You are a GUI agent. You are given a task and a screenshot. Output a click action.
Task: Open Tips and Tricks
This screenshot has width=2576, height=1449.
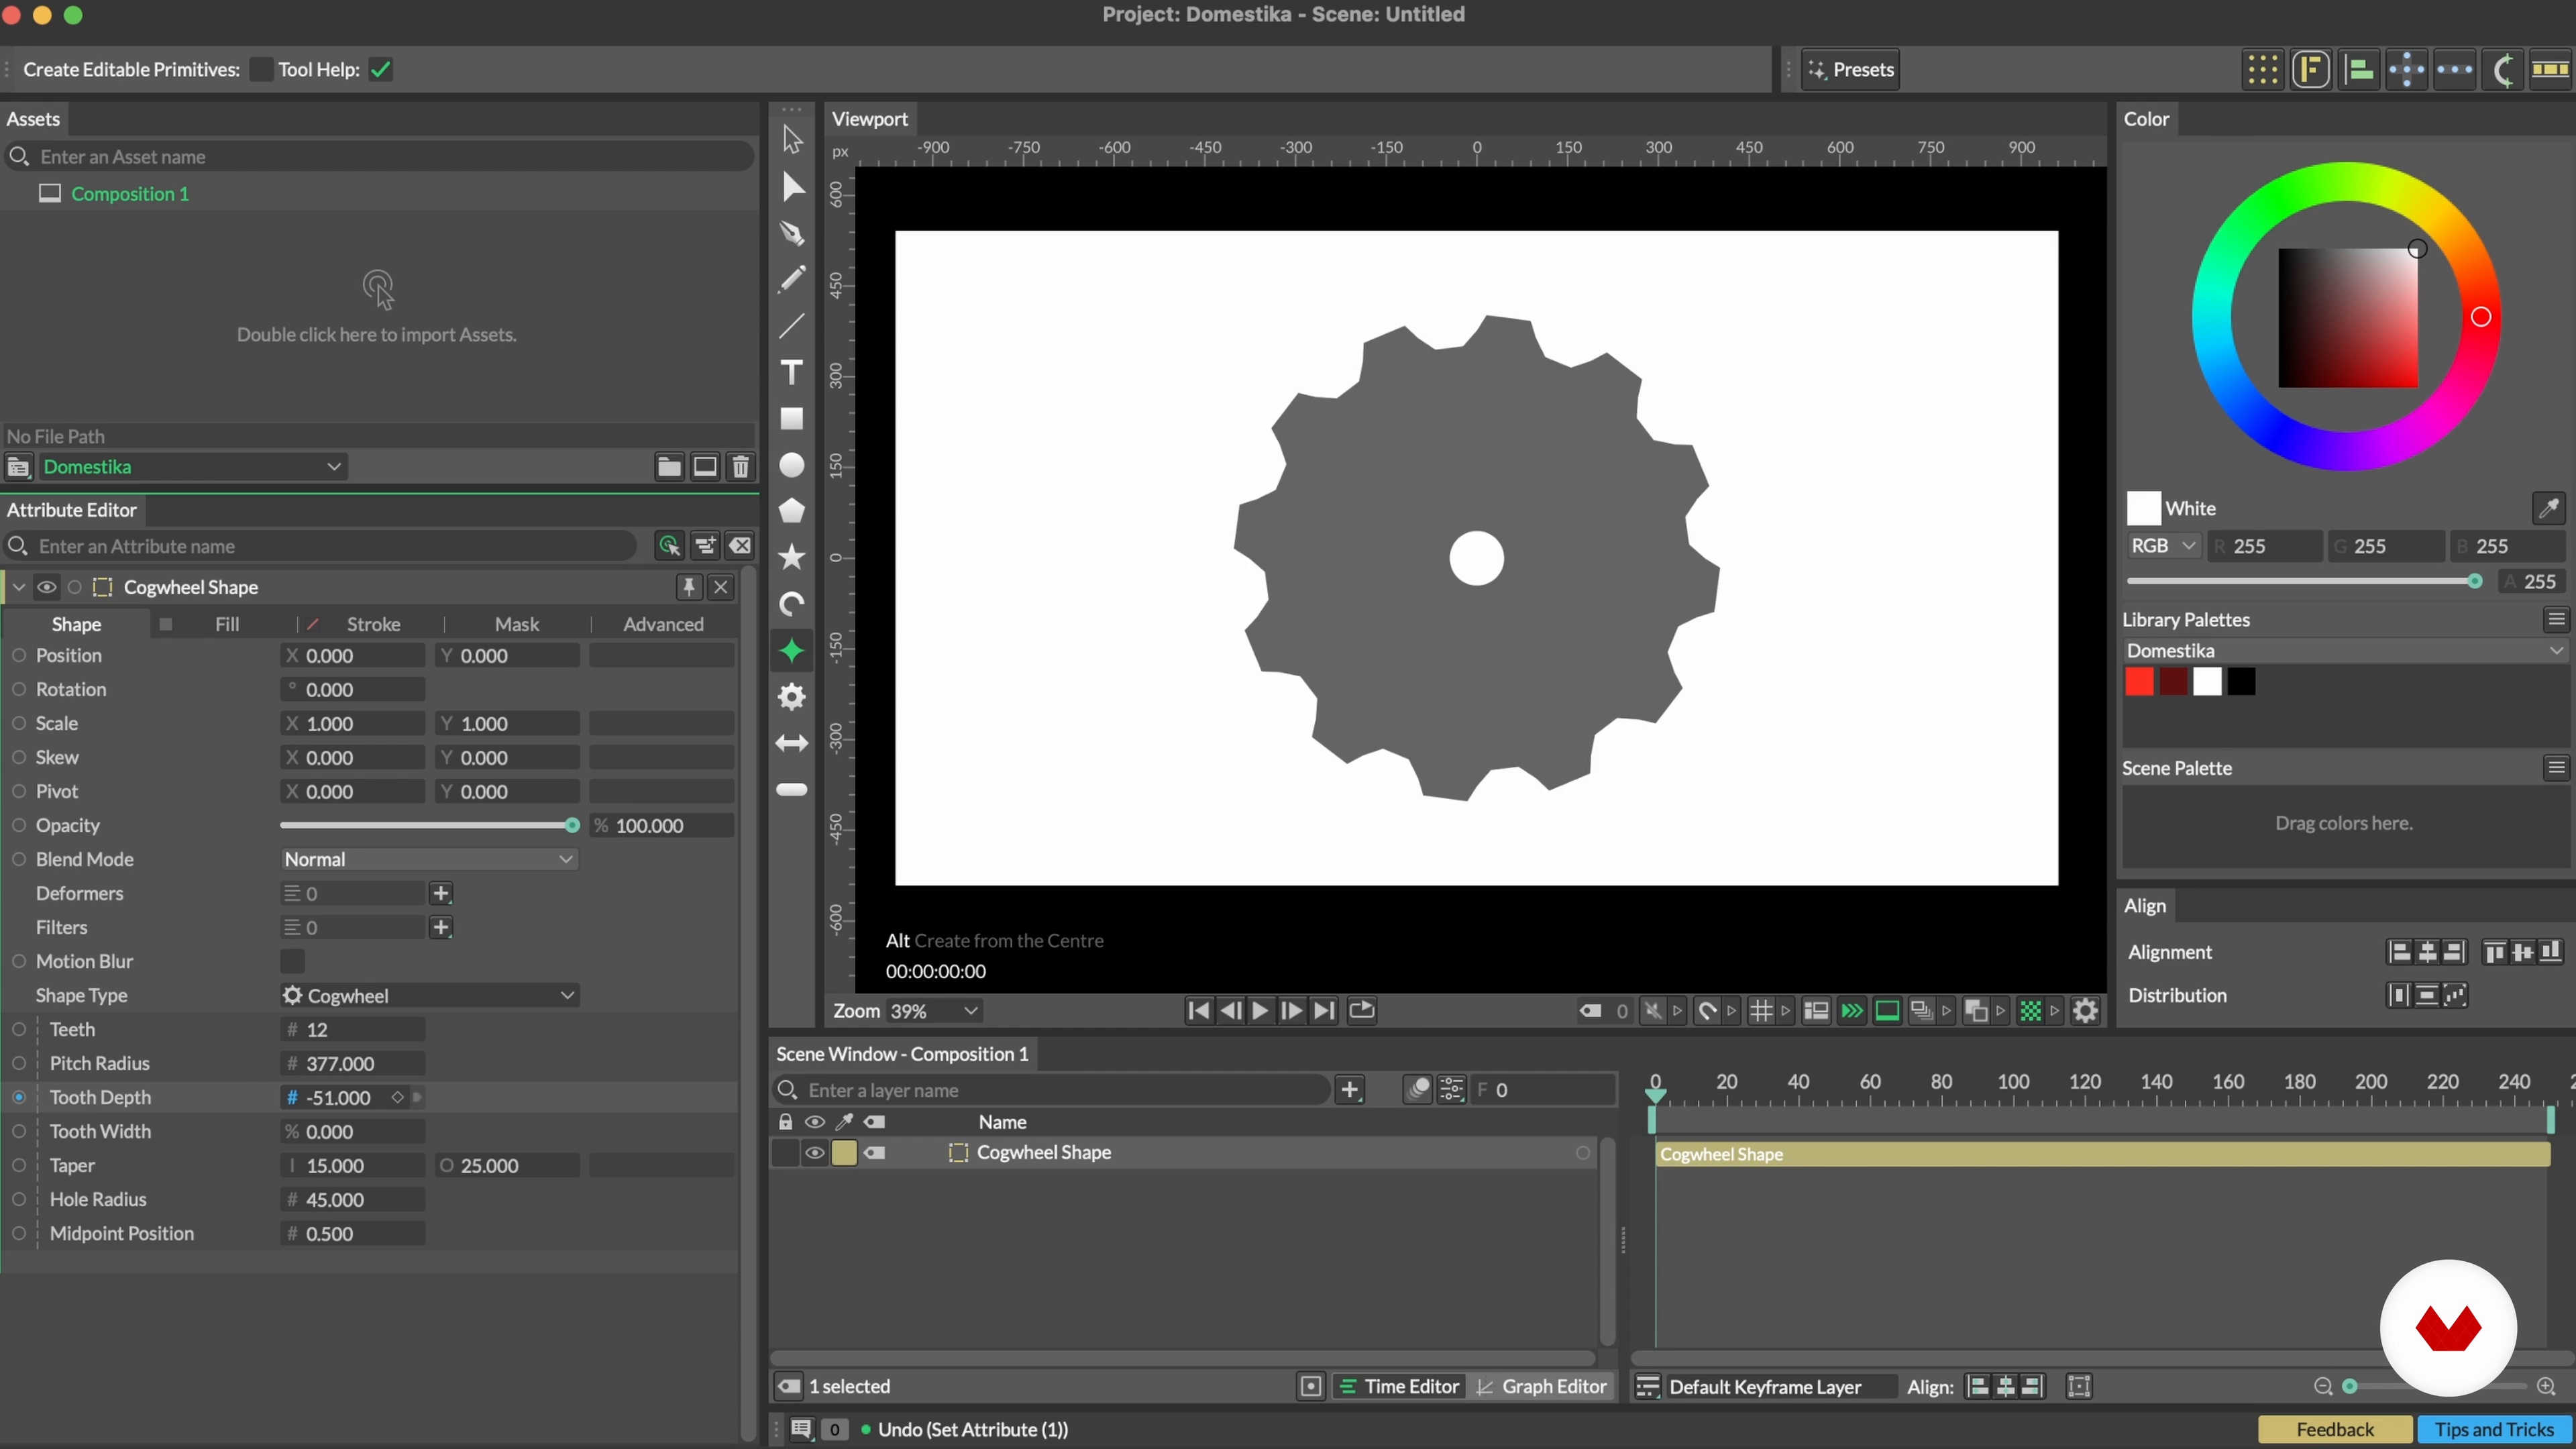(x=2494, y=1430)
